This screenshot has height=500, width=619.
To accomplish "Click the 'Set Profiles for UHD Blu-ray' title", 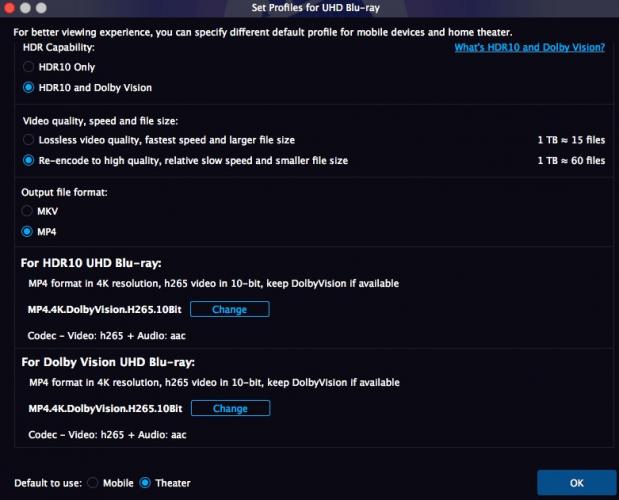I will click(316, 8).
